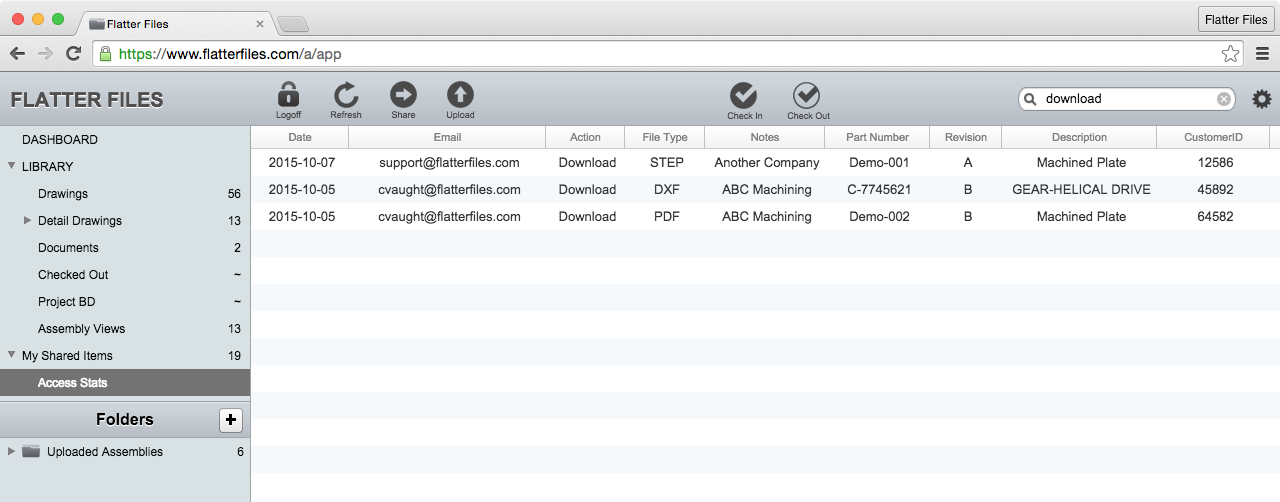Open the browser hamburger menu
The width and height of the screenshot is (1280, 502).
click(1263, 53)
